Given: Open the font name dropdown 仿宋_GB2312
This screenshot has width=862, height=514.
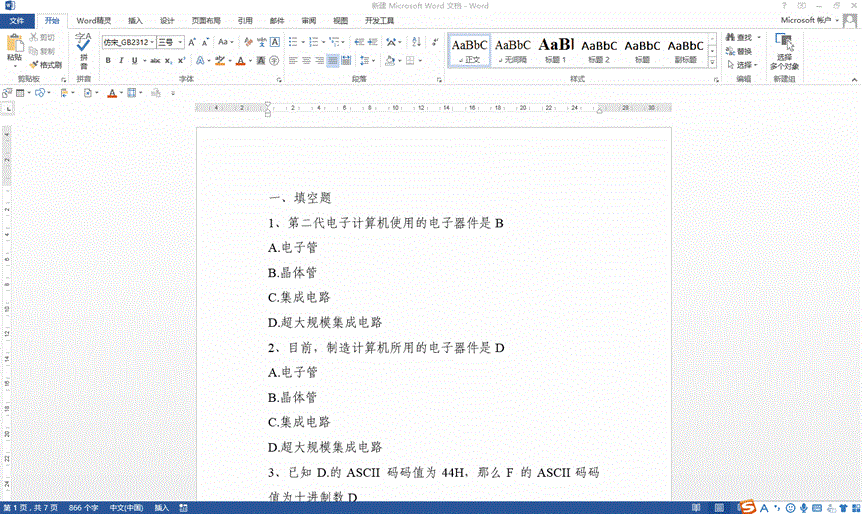Looking at the screenshot, I should point(129,42).
